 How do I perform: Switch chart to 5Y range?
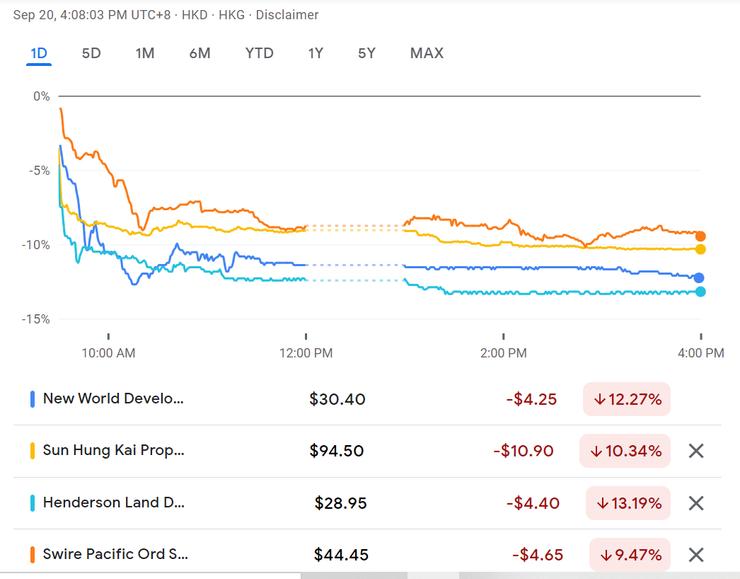click(x=367, y=53)
